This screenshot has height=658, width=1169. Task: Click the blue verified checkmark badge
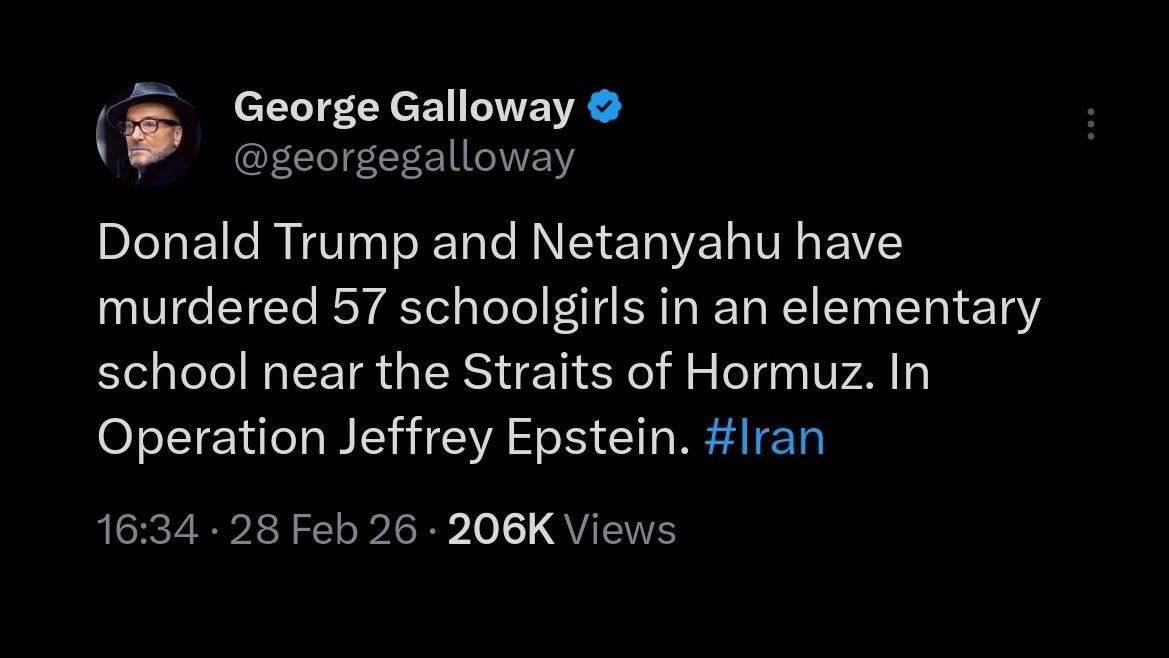(x=603, y=107)
